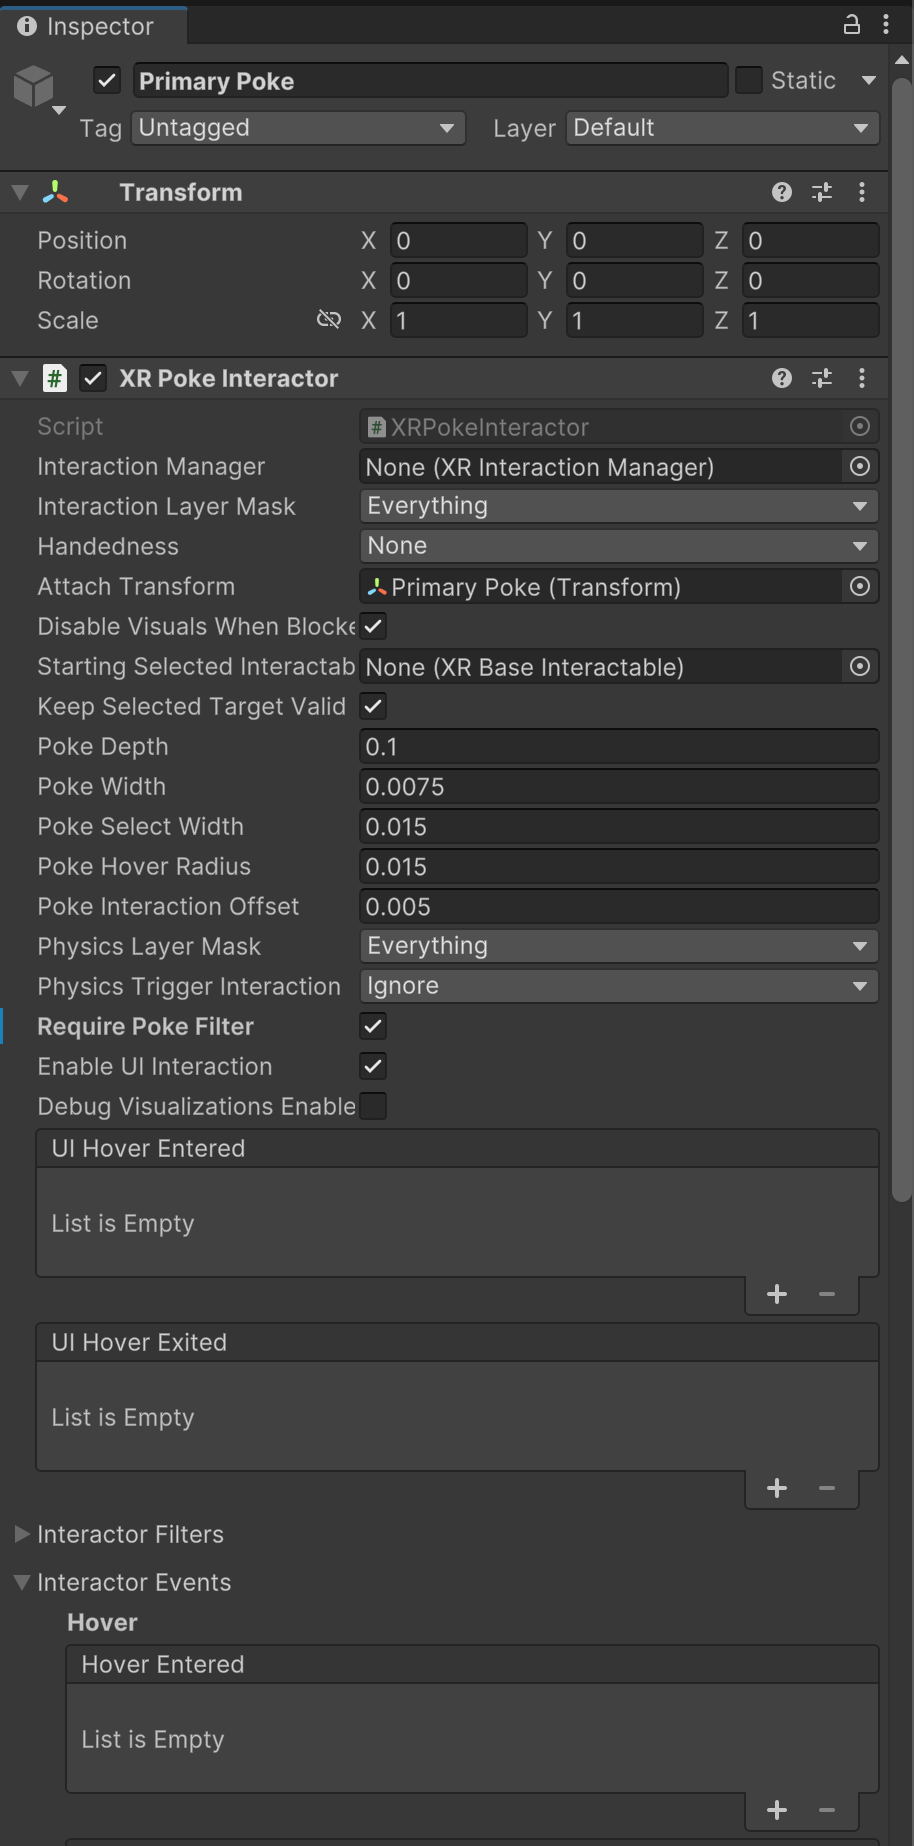Open the Tag dropdown showing Untagged
Image resolution: width=914 pixels, height=1846 pixels.
(298, 128)
